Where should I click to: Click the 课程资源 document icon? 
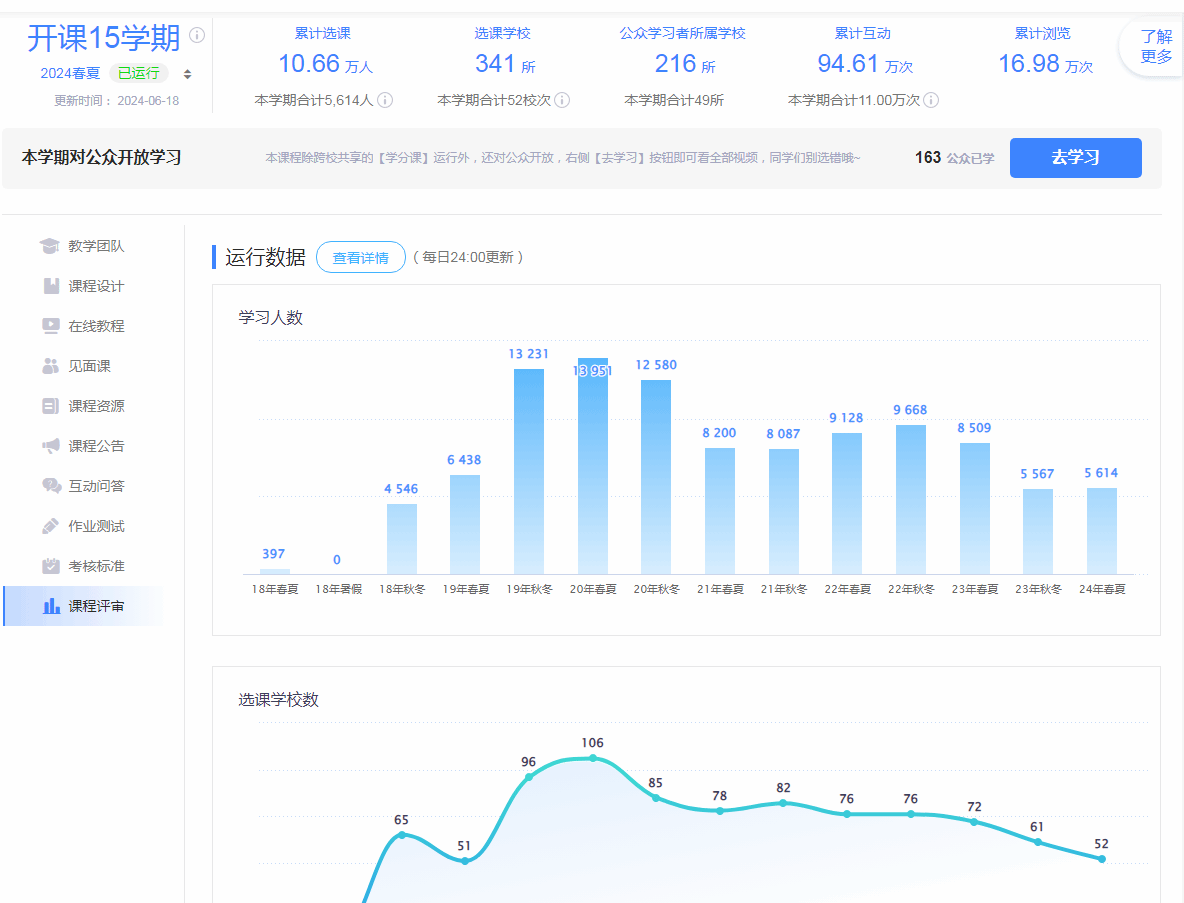point(51,406)
